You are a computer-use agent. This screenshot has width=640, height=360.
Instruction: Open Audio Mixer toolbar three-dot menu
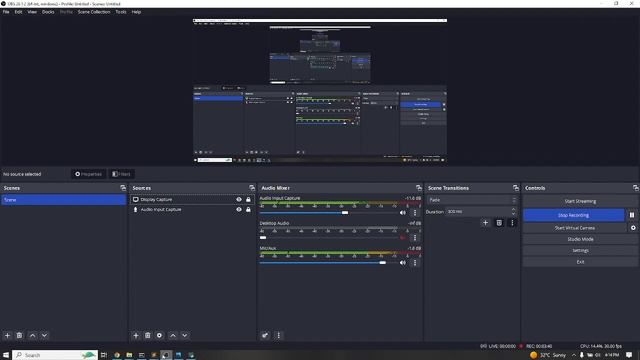[279, 336]
